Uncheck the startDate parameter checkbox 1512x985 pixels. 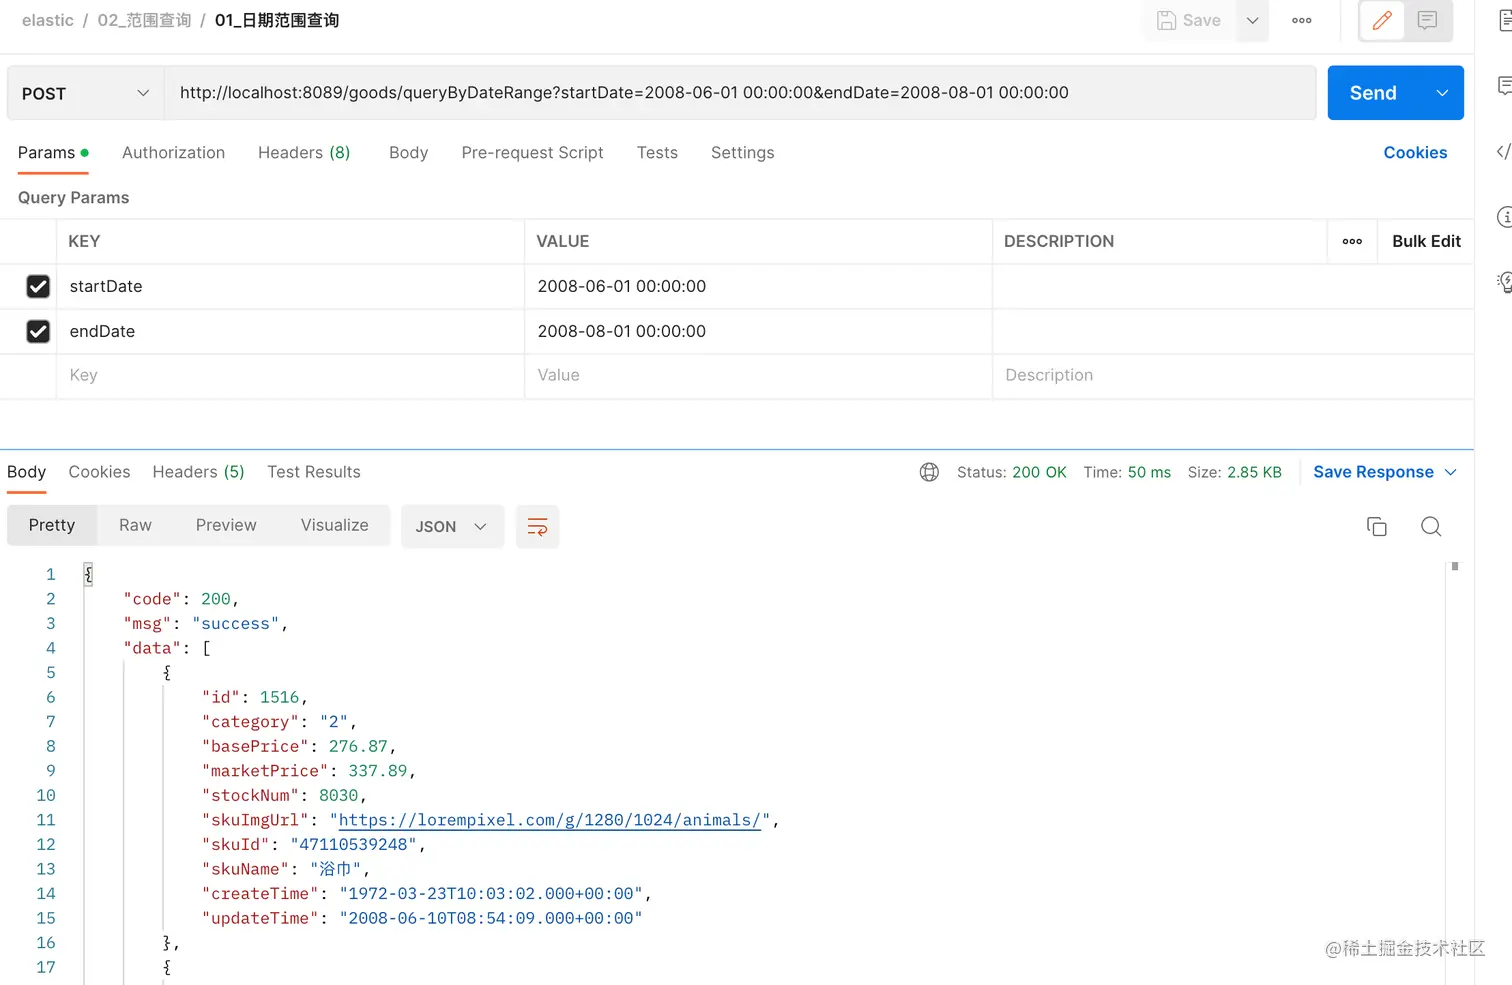[38, 286]
